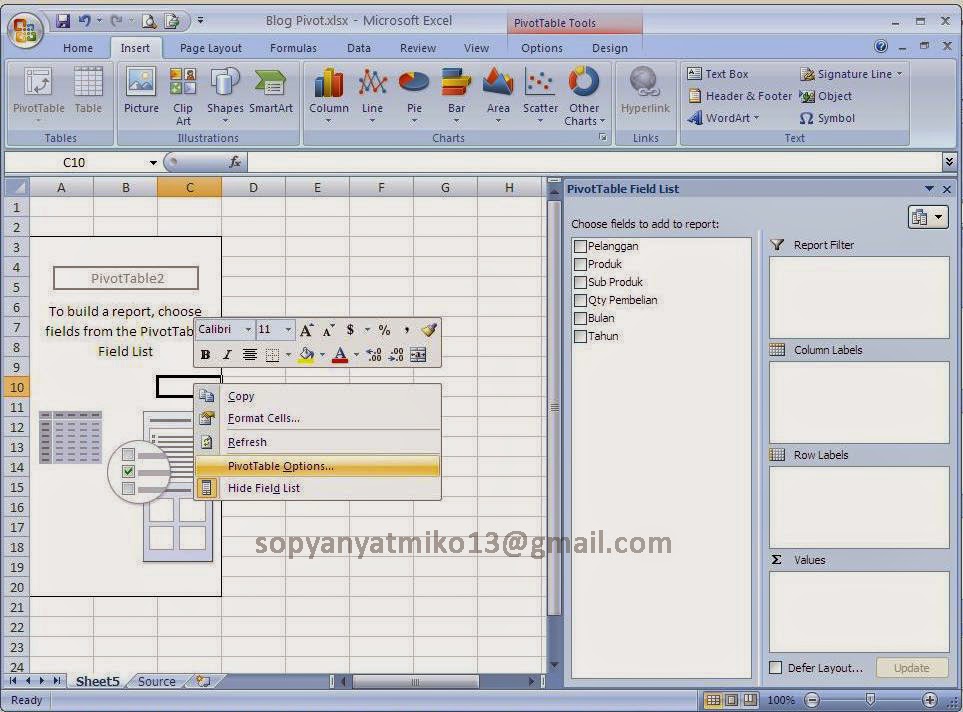The height and width of the screenshot is (712, 963).
Task: Enable the Qty Pembelian field
Action: click(x=580, y=299)
